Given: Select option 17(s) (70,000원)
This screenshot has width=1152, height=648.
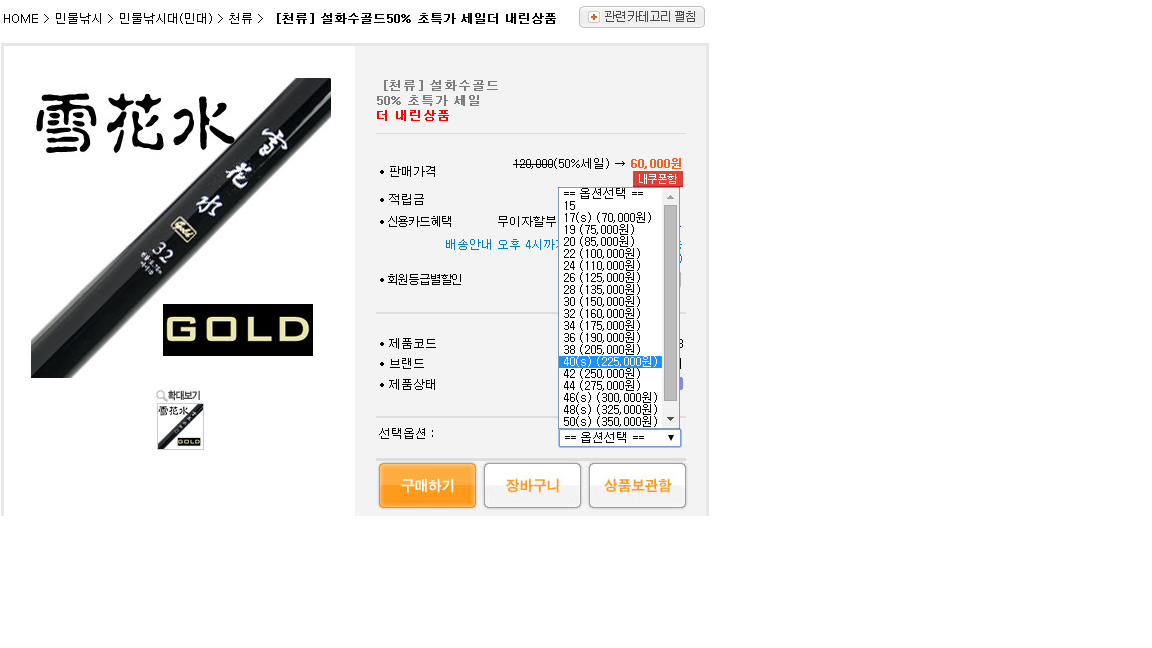Looking at the screenshot, I should pos(610,217).
